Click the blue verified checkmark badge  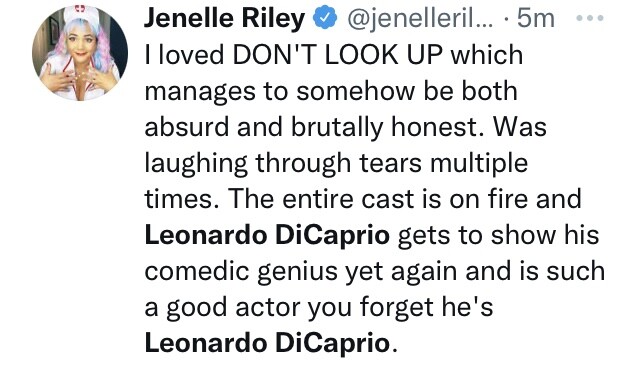[x=325, y=18]
